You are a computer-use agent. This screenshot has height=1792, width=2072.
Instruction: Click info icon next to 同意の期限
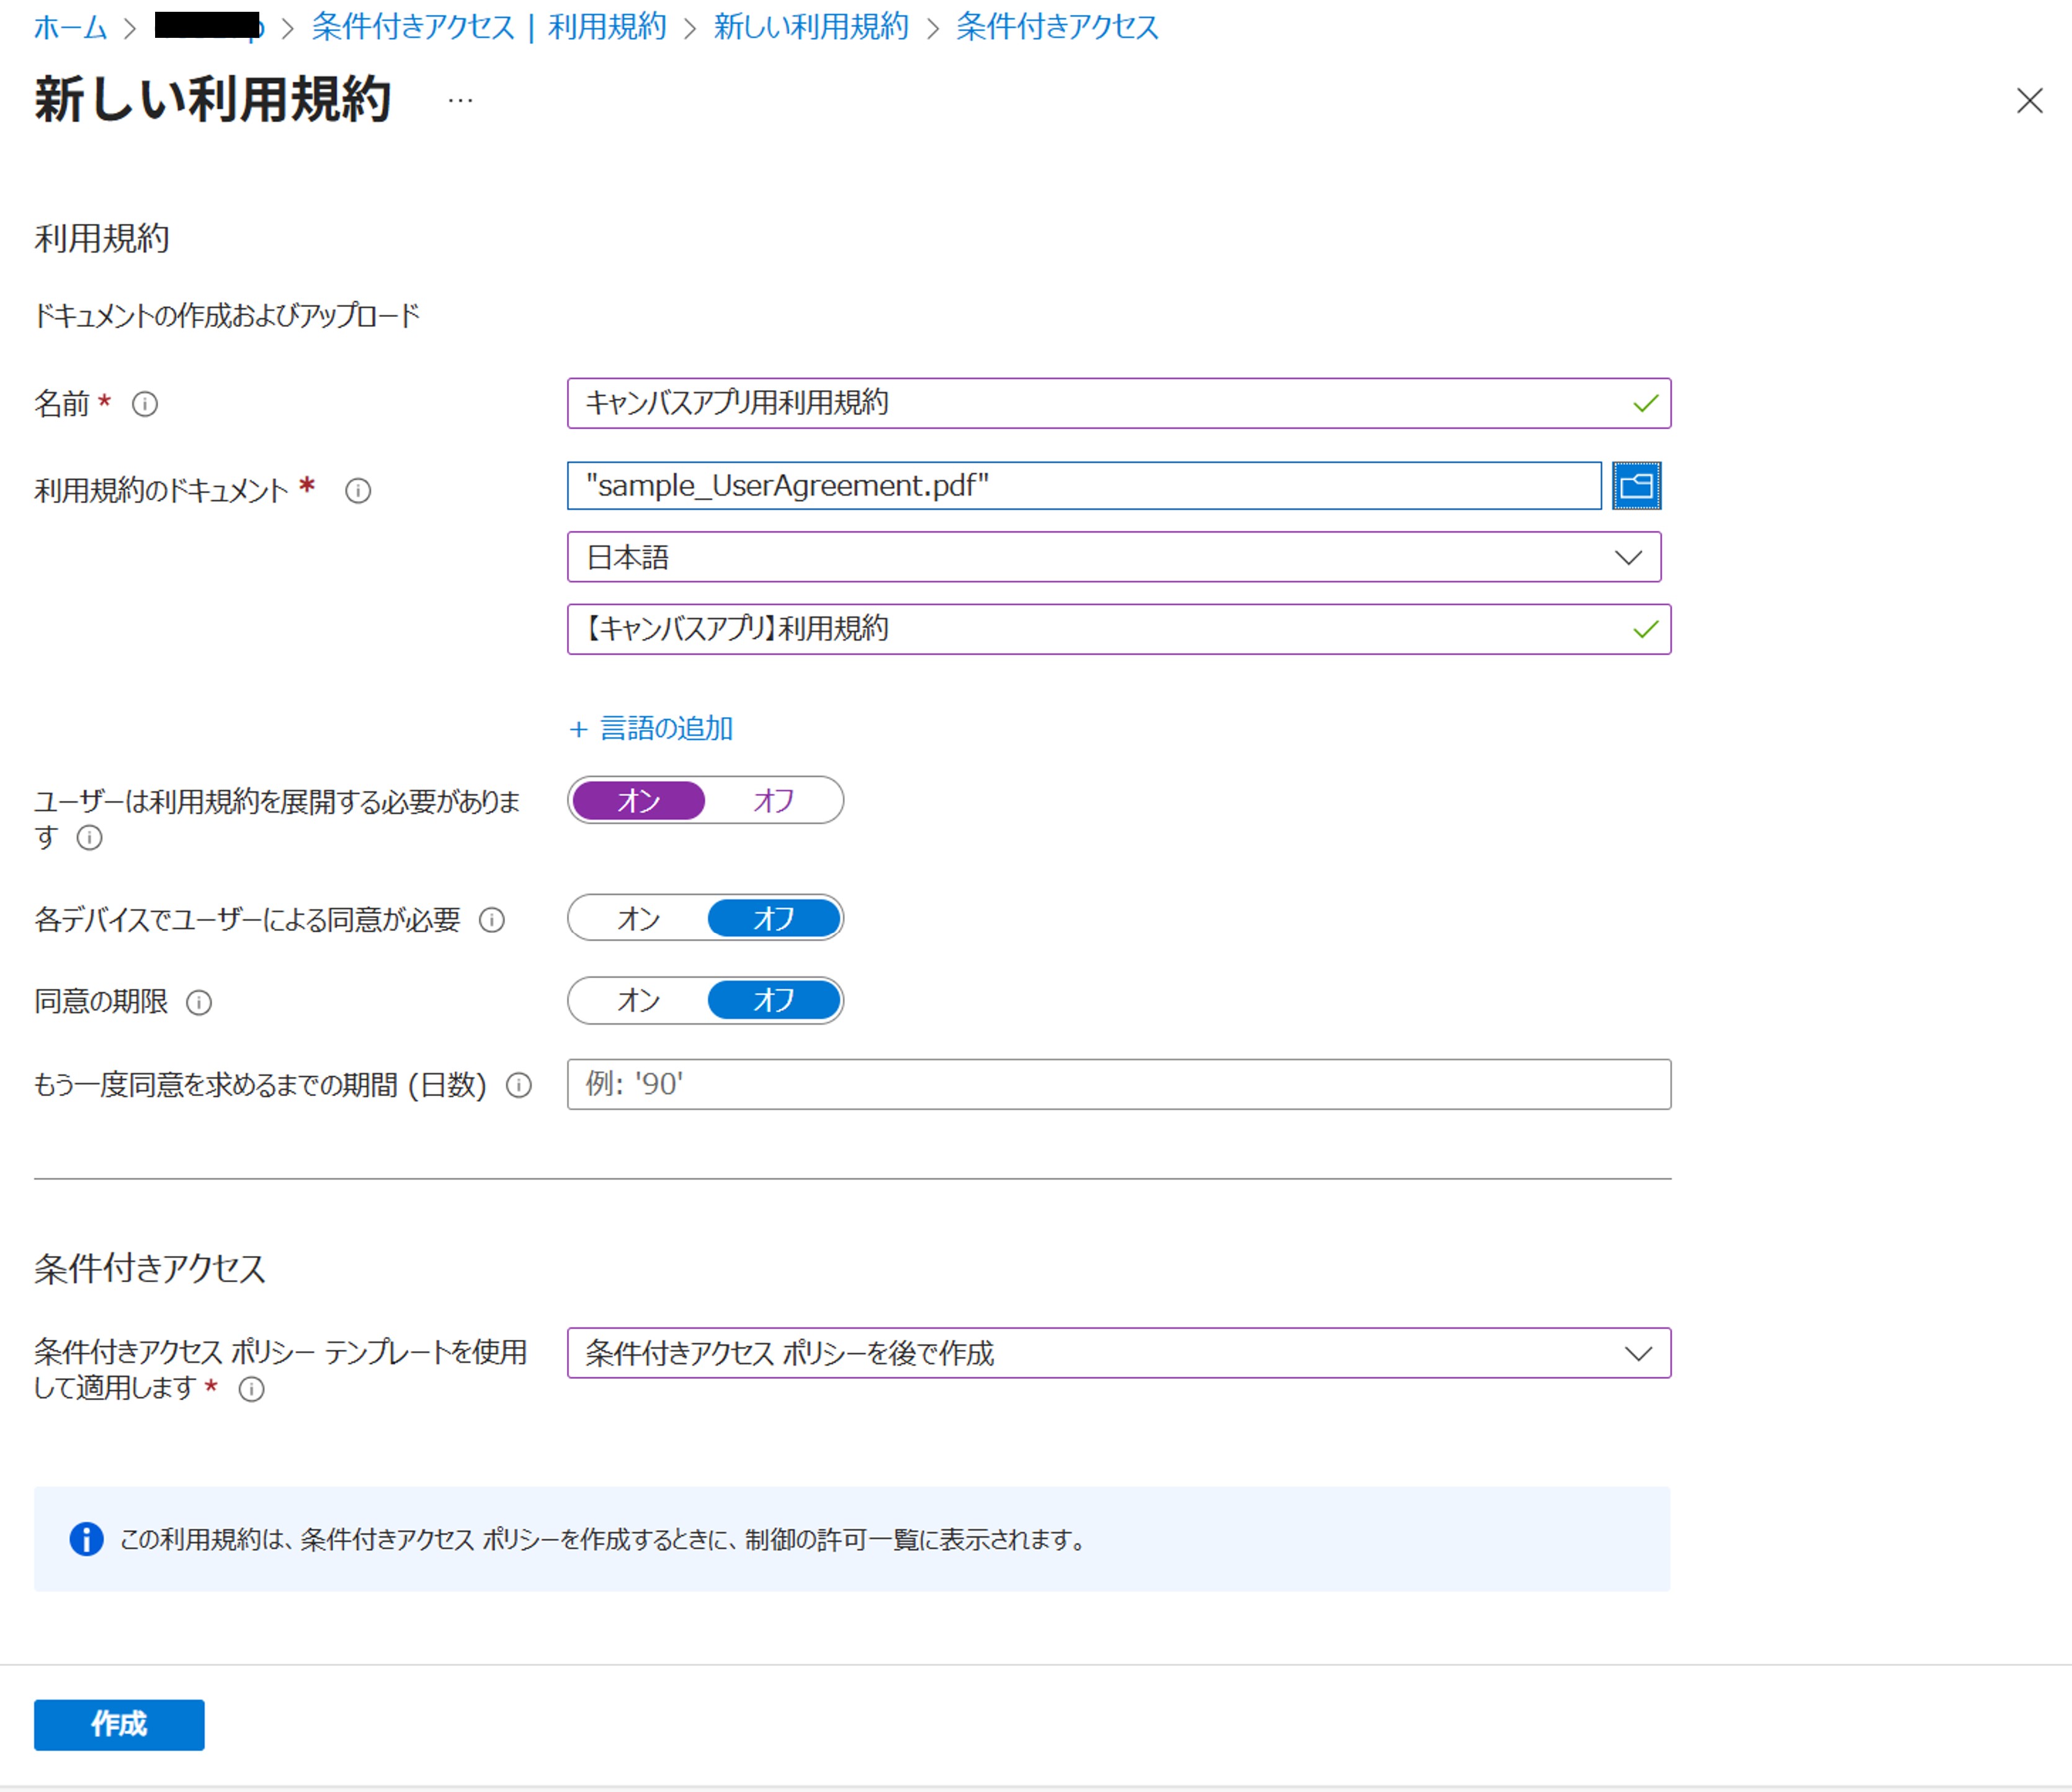(199, 1002)
